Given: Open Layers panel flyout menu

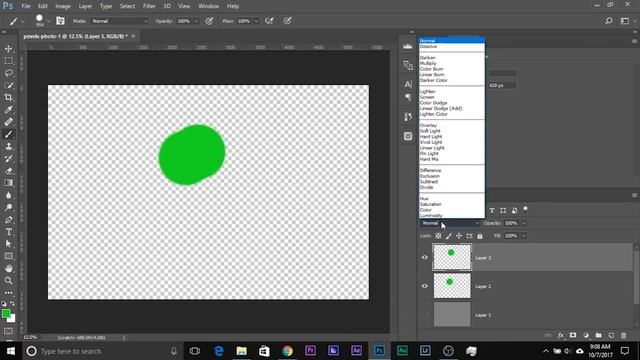Looking at the screenshot, I should [x=634, y=196].
